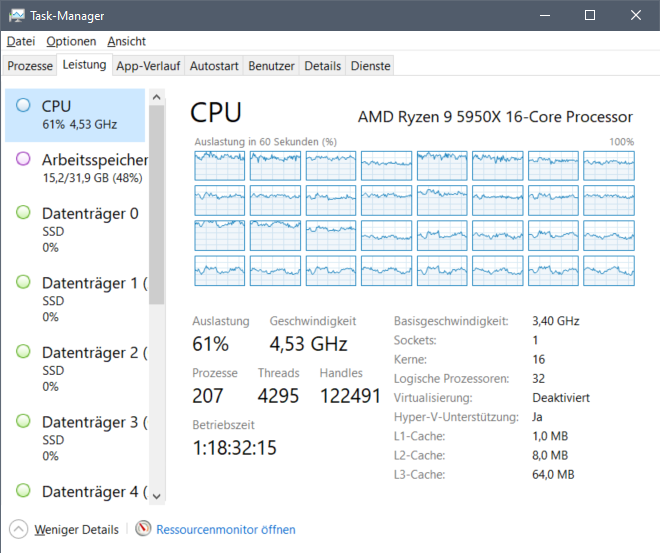Click L3-Cache value 64,0 MB
Image resolution: width=660 pixels, height=553 pixels.
(x=553, y=475)
